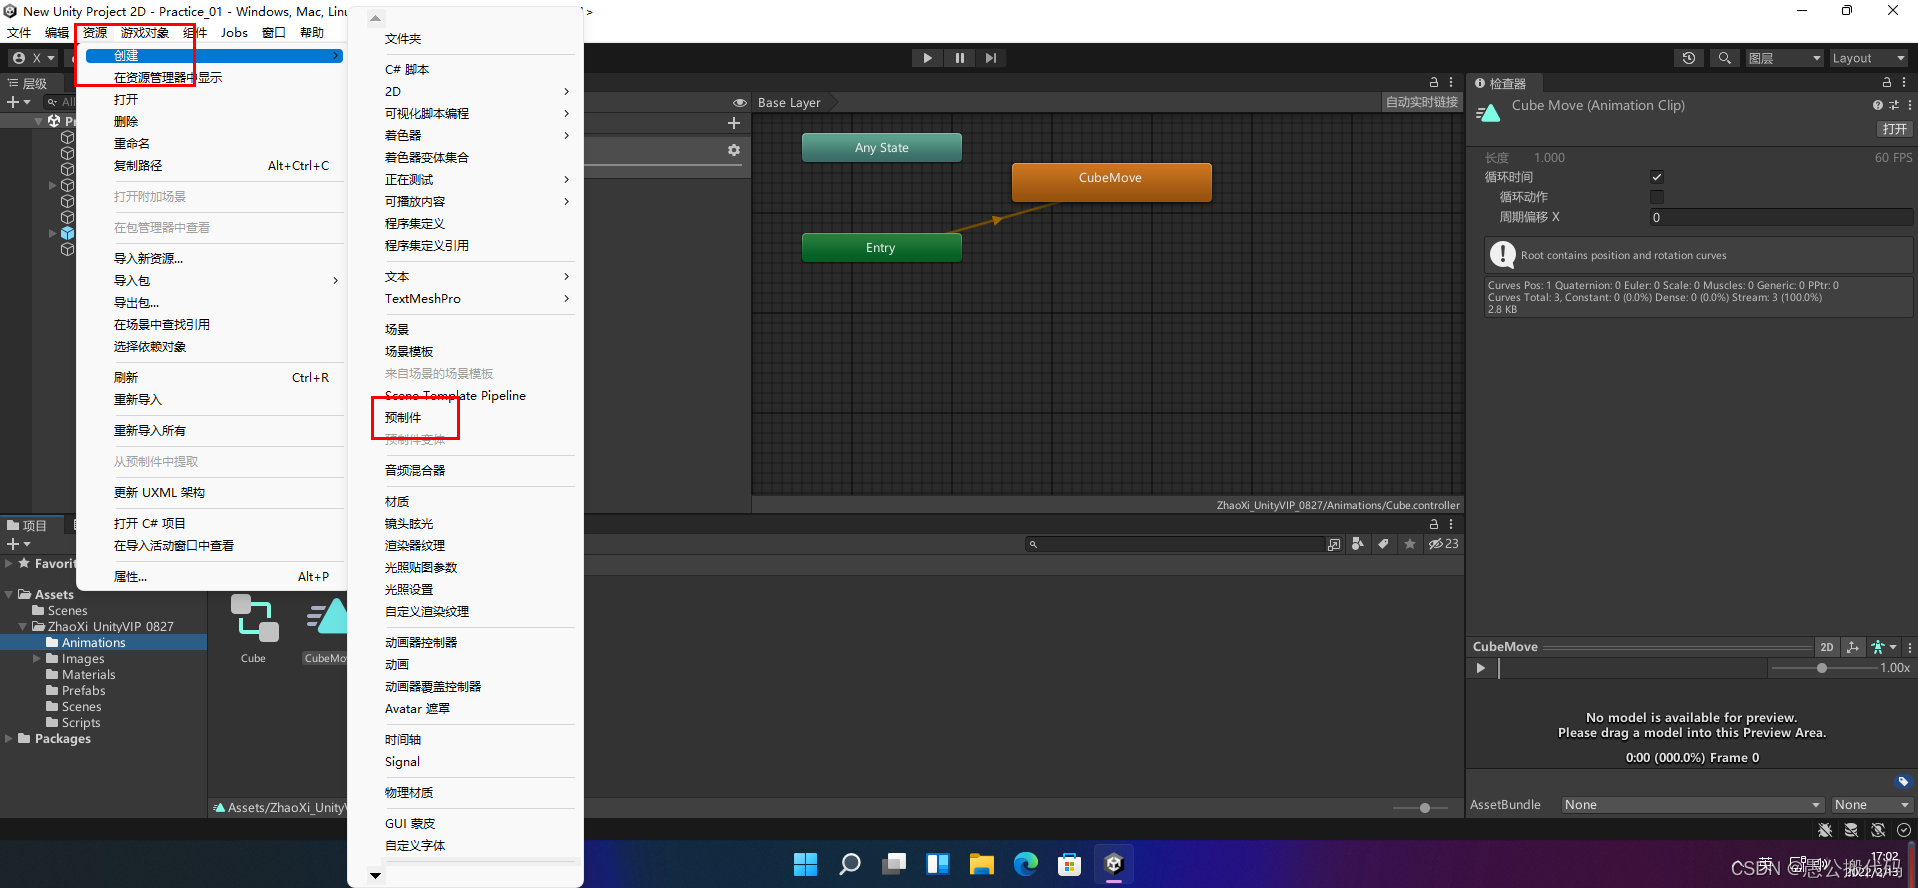Click the 打开 button in Inspector
The image size is (1918, 888).
tap(1894, 129)
